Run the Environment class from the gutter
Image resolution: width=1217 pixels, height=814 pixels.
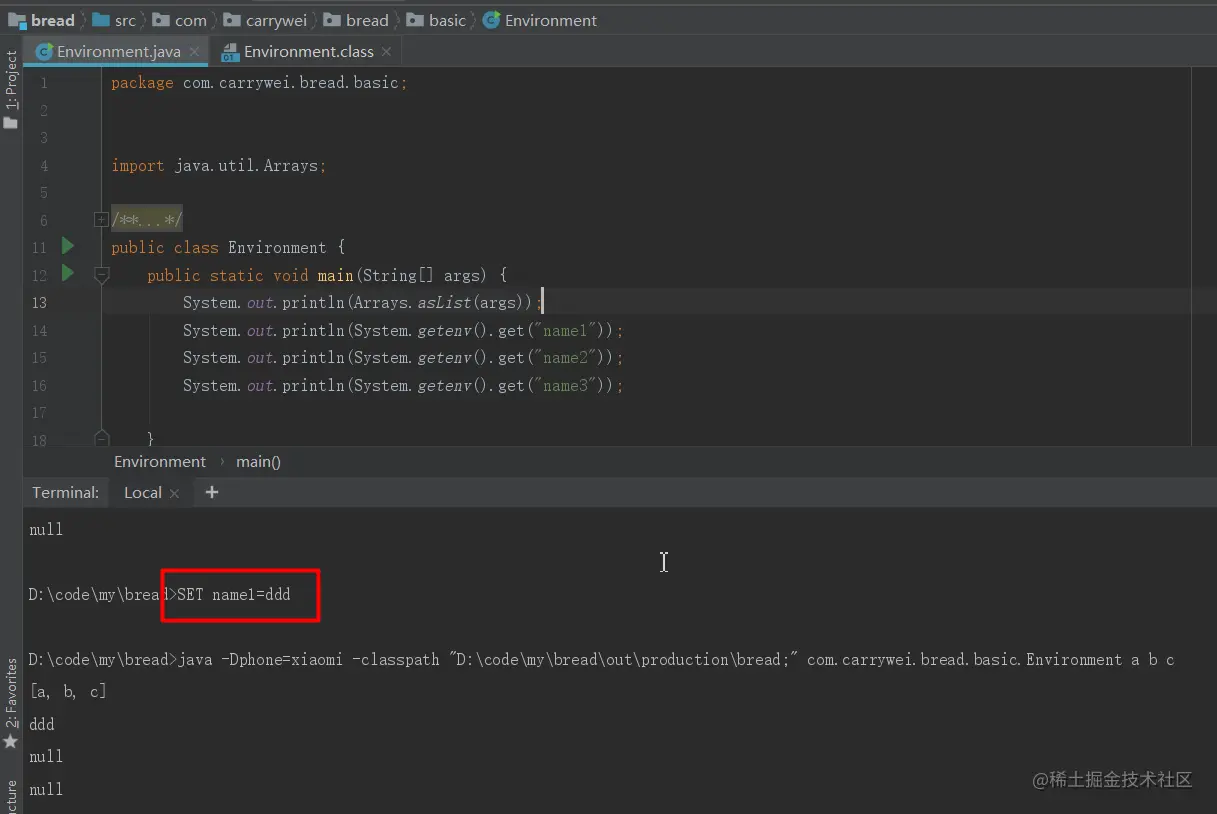(x=68, y=246)
